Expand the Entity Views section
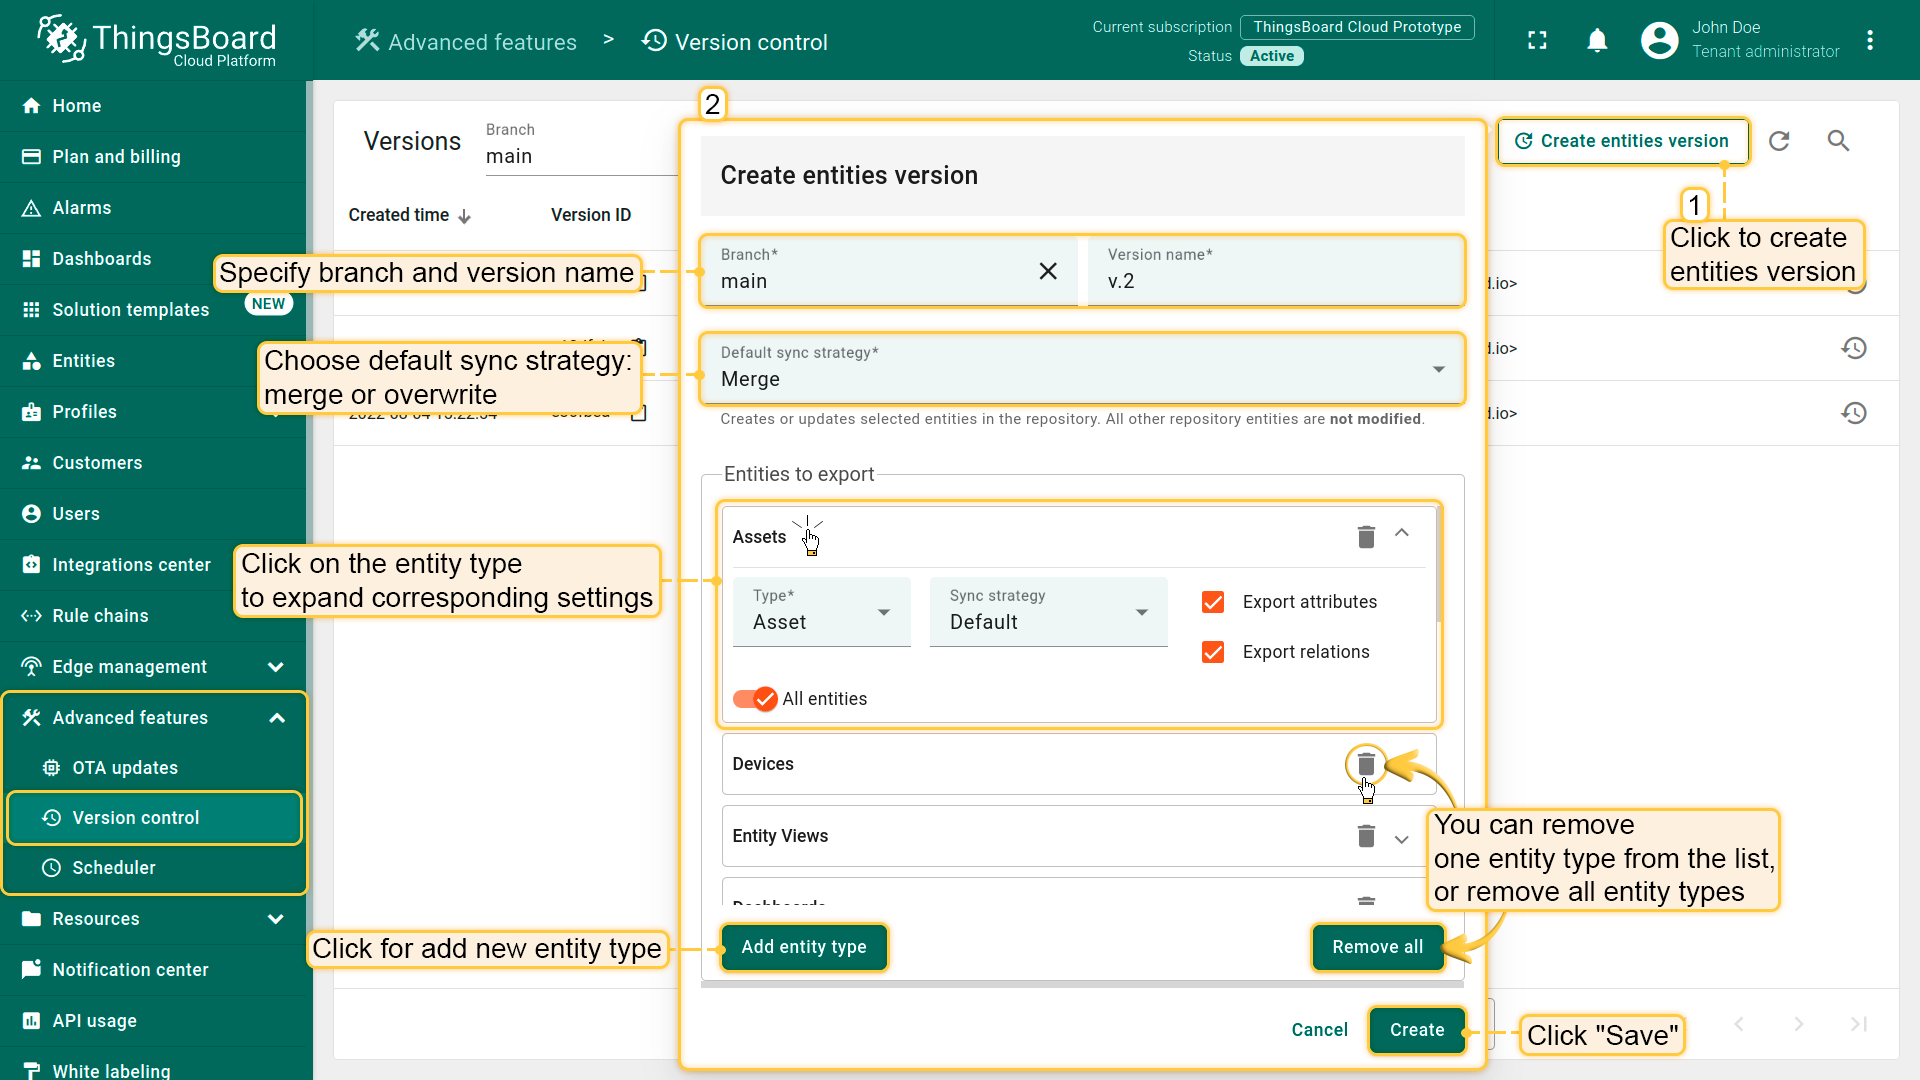This screenshot has height=1080, width=1920. tap(1401, 838)
